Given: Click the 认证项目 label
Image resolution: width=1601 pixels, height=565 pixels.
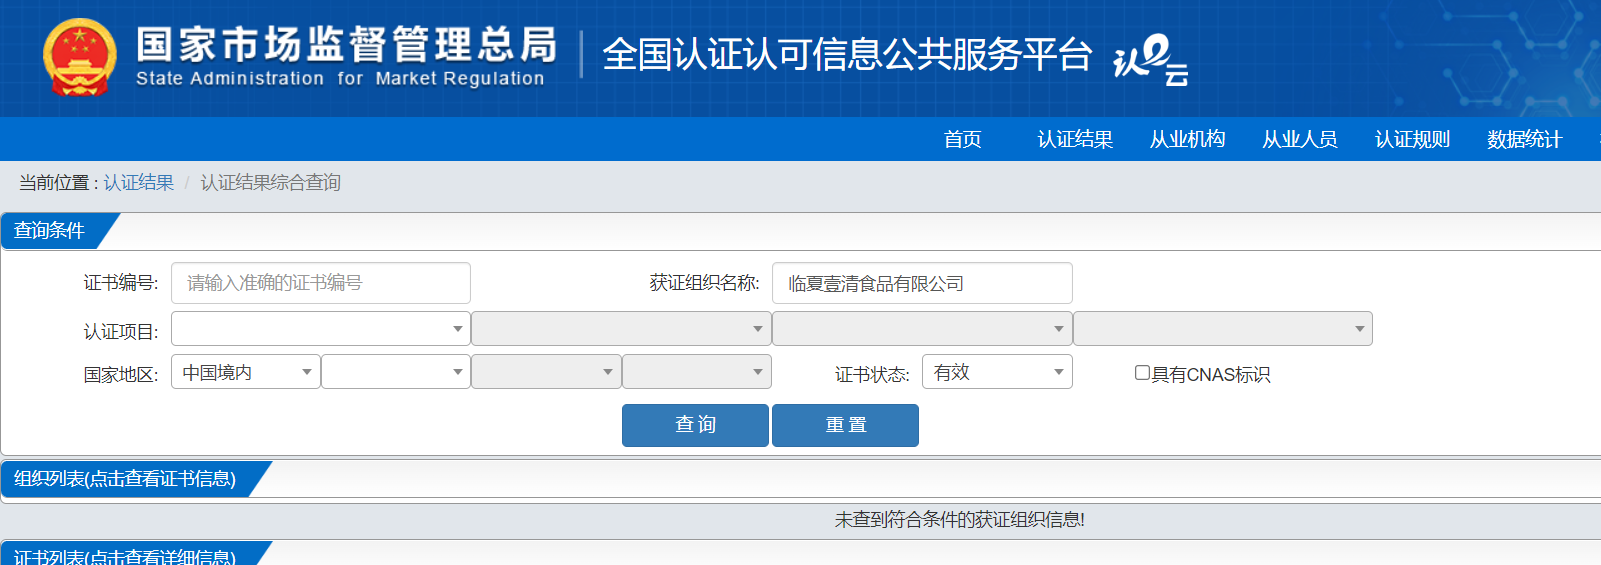Looking at the screenshot, I should [121, 331].
